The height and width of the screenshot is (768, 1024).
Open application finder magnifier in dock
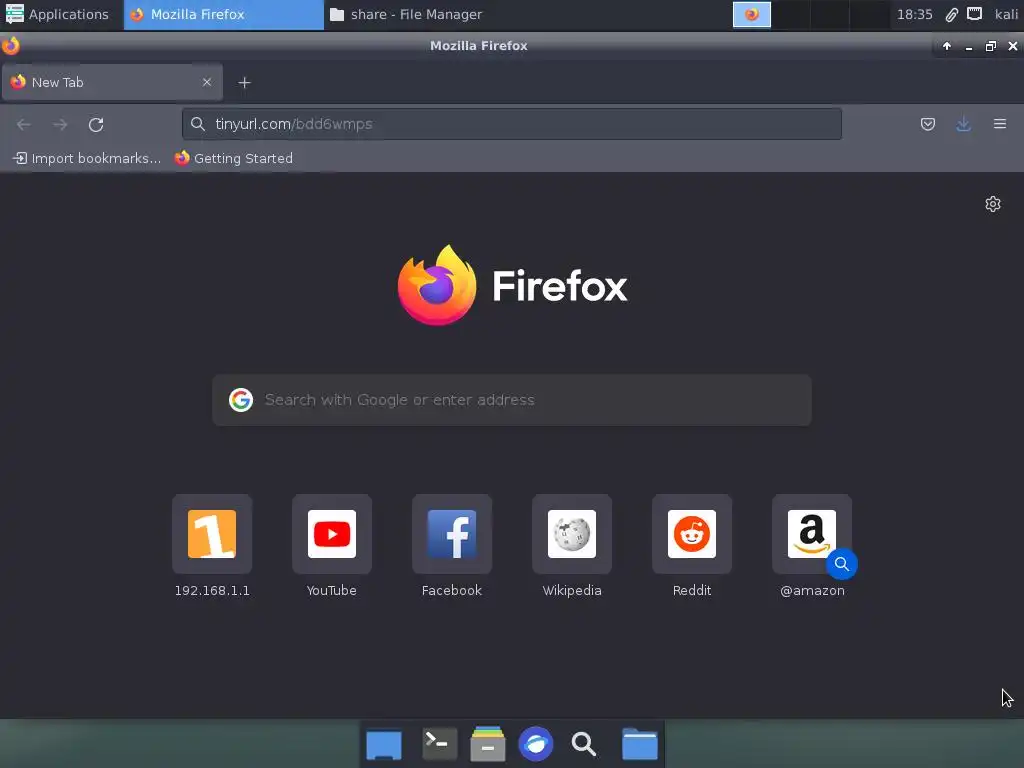[584, 744]
